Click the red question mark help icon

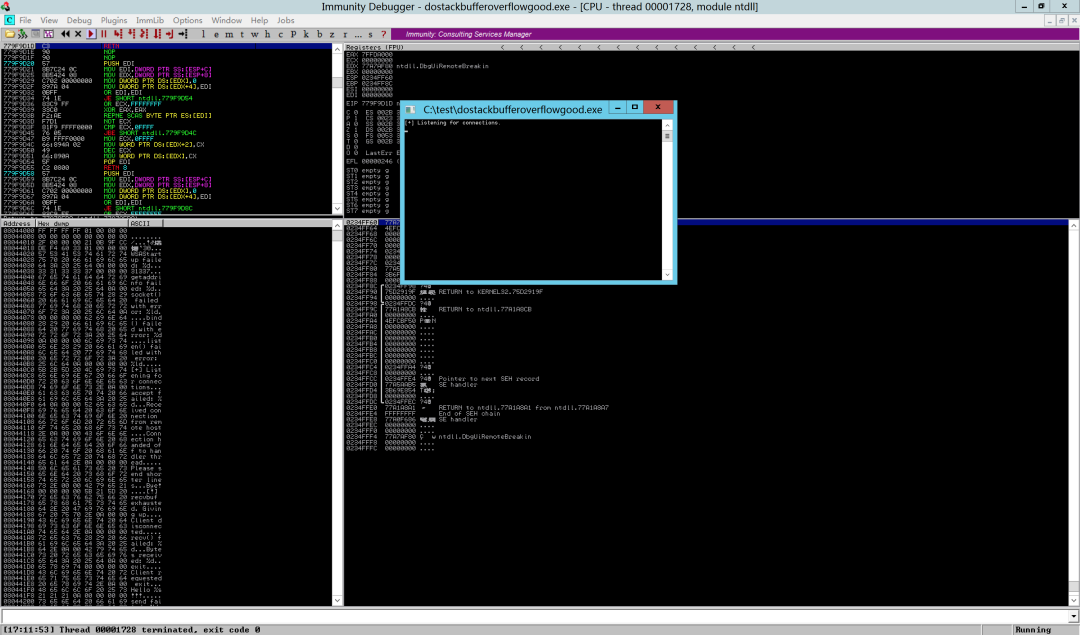[x=384, y=34]
